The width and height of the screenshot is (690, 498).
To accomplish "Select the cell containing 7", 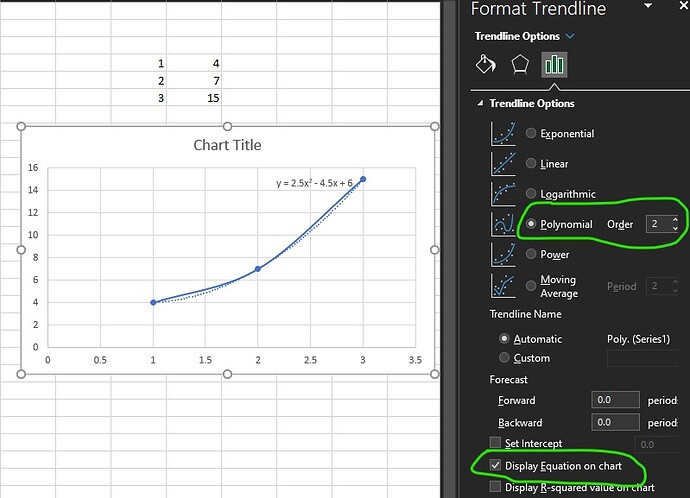I will pos(194,81).
